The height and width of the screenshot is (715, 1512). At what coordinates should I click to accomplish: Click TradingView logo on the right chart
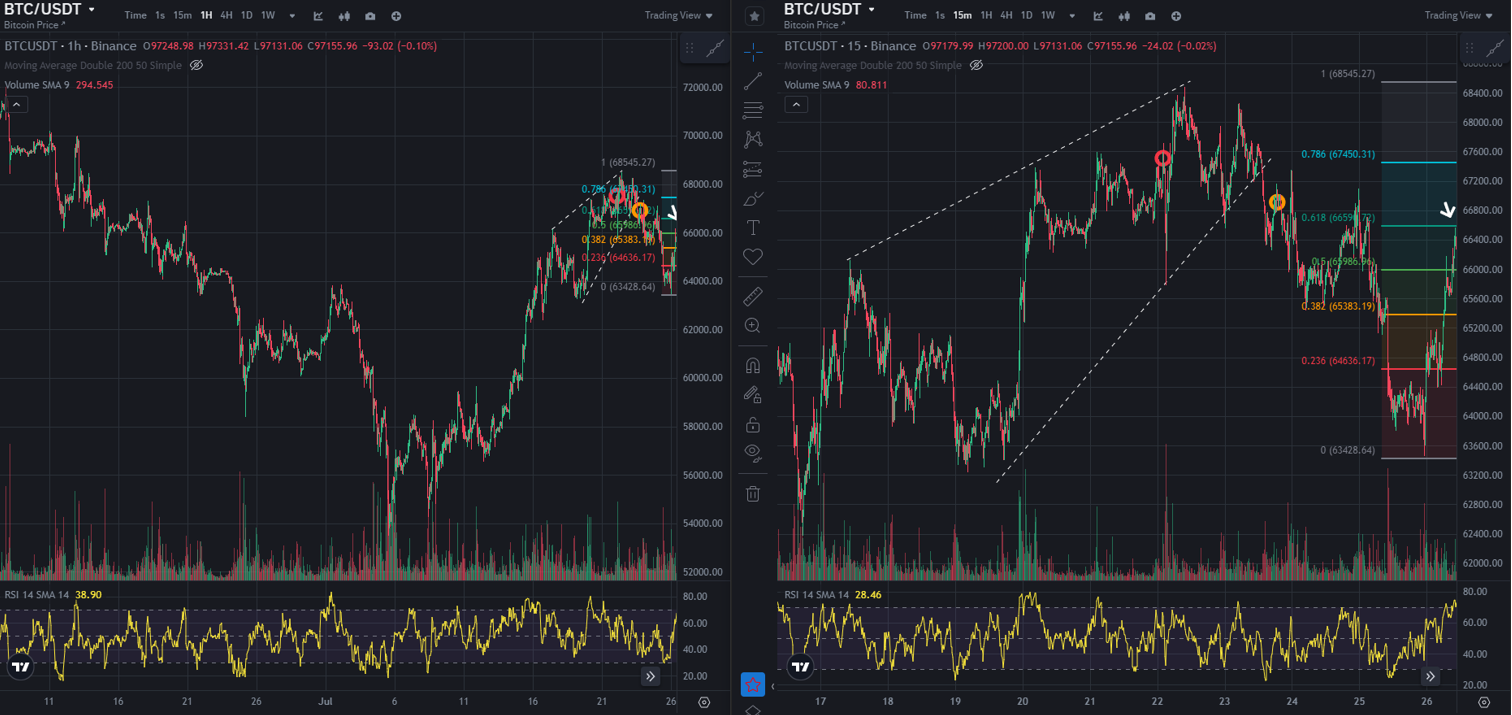tap(800, 667)
